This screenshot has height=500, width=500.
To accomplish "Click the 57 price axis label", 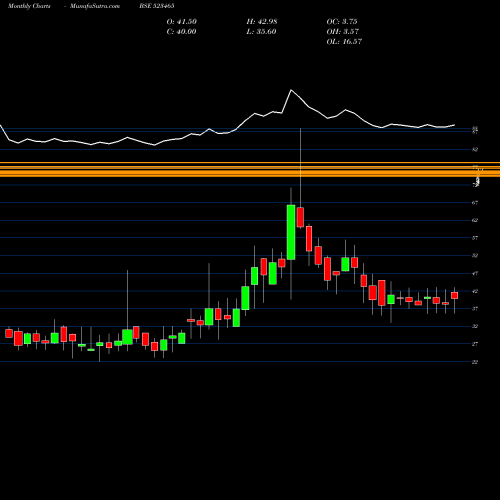I will tap(475, 238).
